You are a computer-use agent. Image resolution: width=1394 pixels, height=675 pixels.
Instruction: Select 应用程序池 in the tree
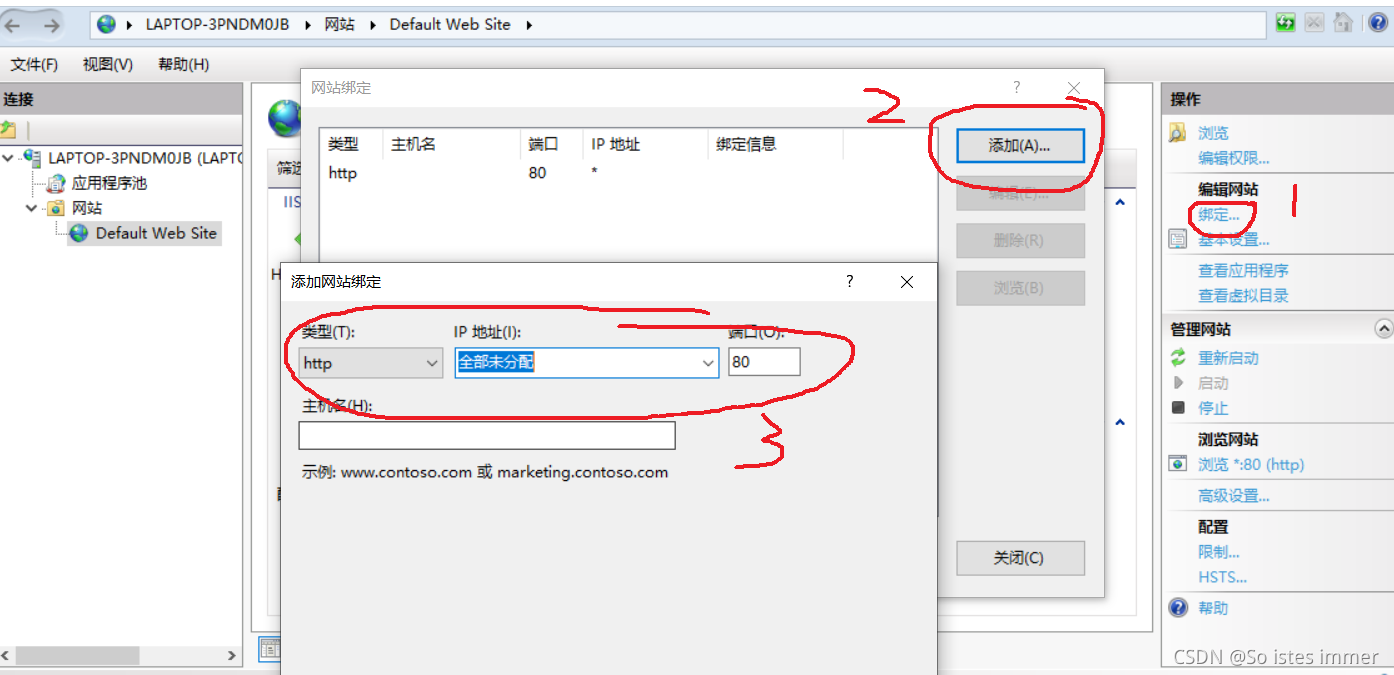109,183
